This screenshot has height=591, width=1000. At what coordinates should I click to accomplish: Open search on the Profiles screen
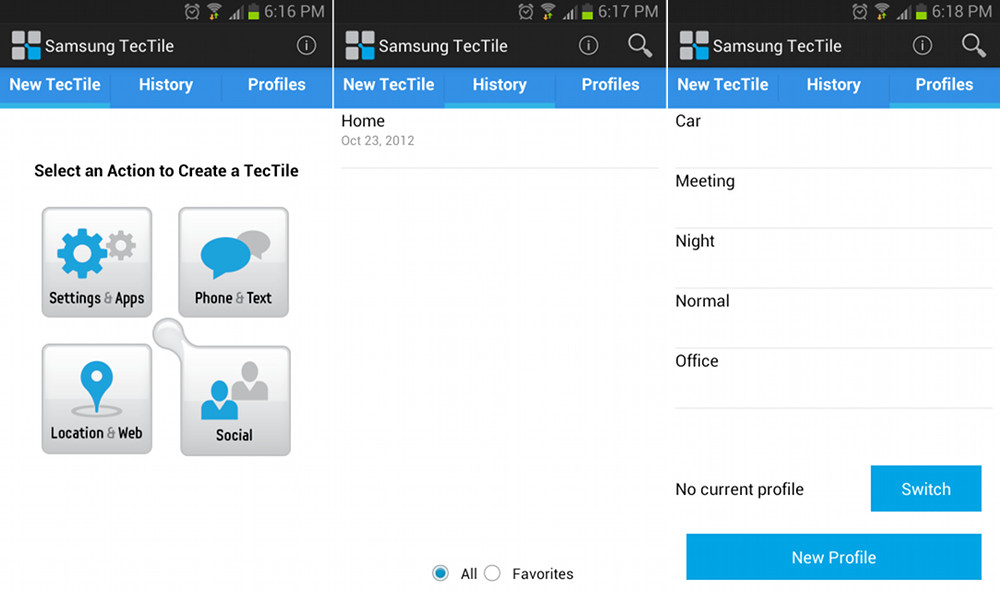point(974,46)
